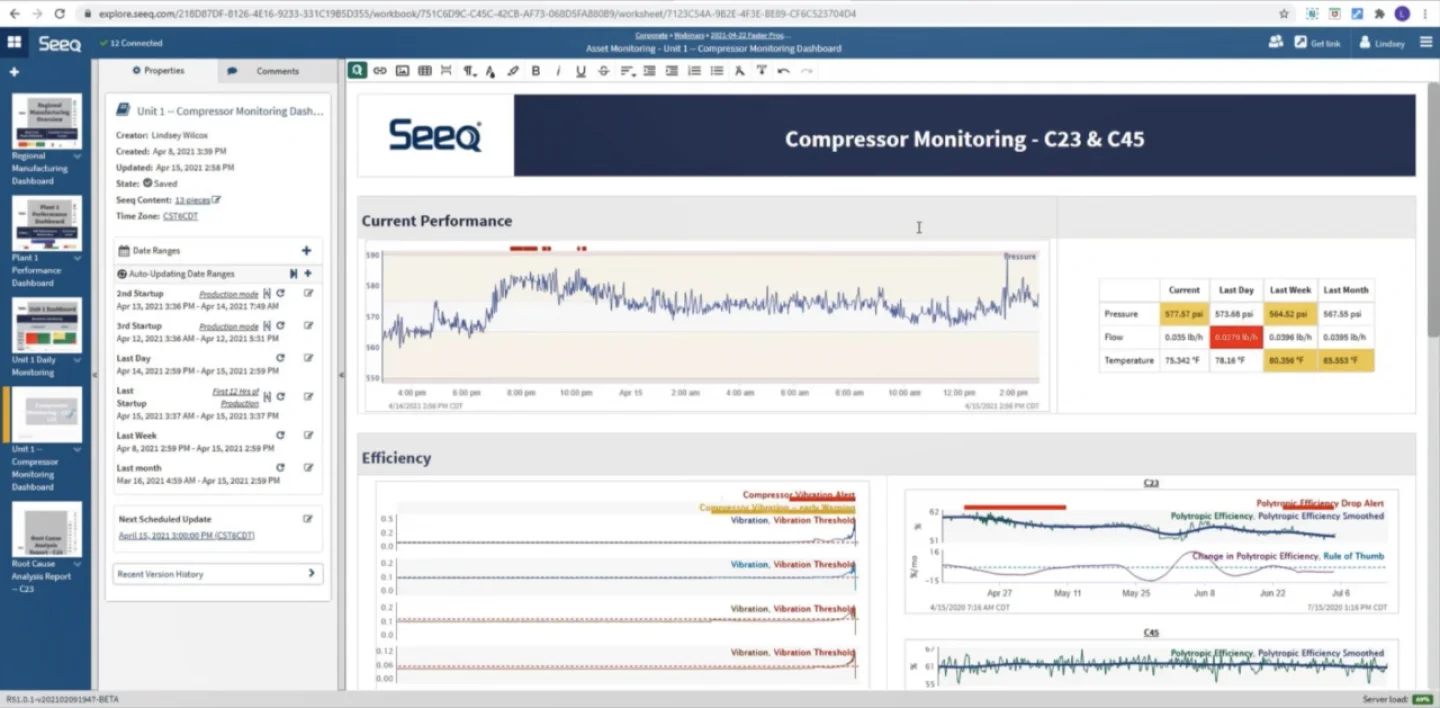Expand Plant 1 Performance Dashboard worksheet options
The image size is (1440, 708).
[x=77, y=258]
